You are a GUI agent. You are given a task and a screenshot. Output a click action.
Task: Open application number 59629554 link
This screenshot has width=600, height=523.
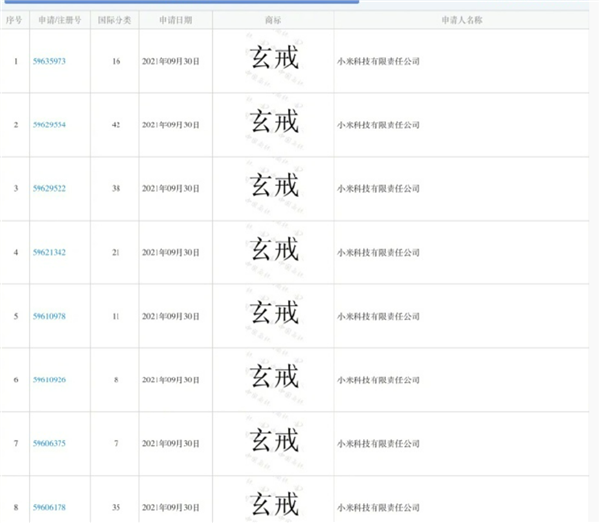(49, 125)
